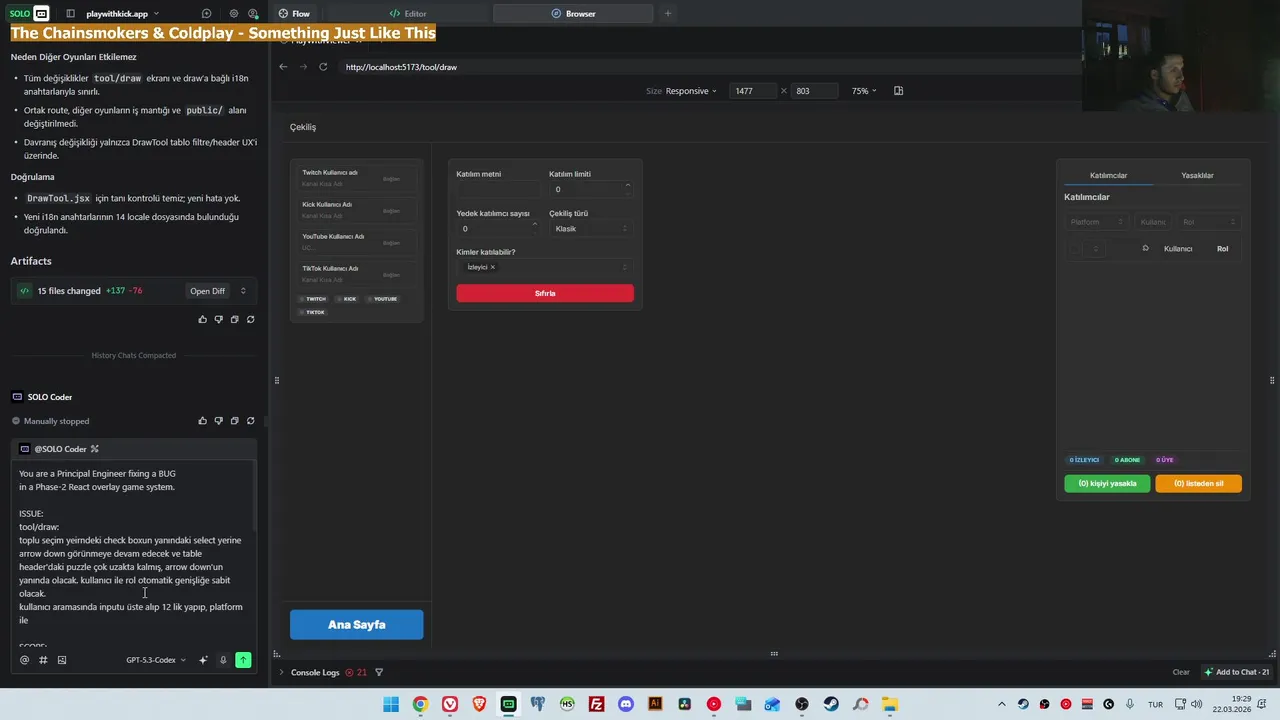This screenshot has height=720, width=1280.
Task: Click the # context icon in chat input
Action: pos(43,660)
